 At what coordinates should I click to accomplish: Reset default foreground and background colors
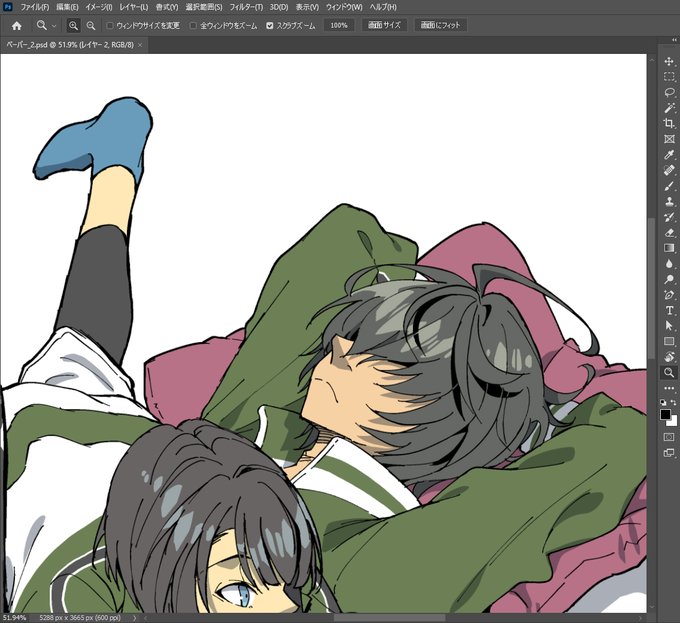click(x=663, y=402)
